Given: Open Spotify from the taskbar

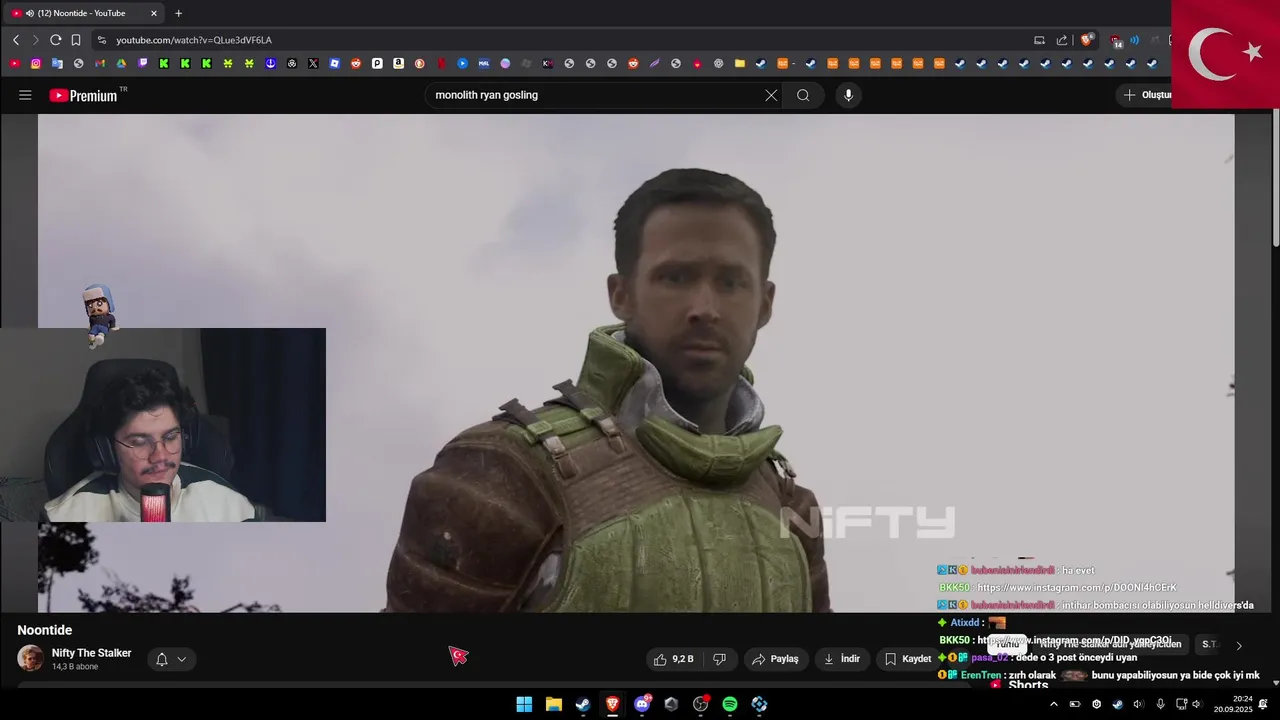Looking at the screenshot, I should pyautogui.click(x=729, y=704).
